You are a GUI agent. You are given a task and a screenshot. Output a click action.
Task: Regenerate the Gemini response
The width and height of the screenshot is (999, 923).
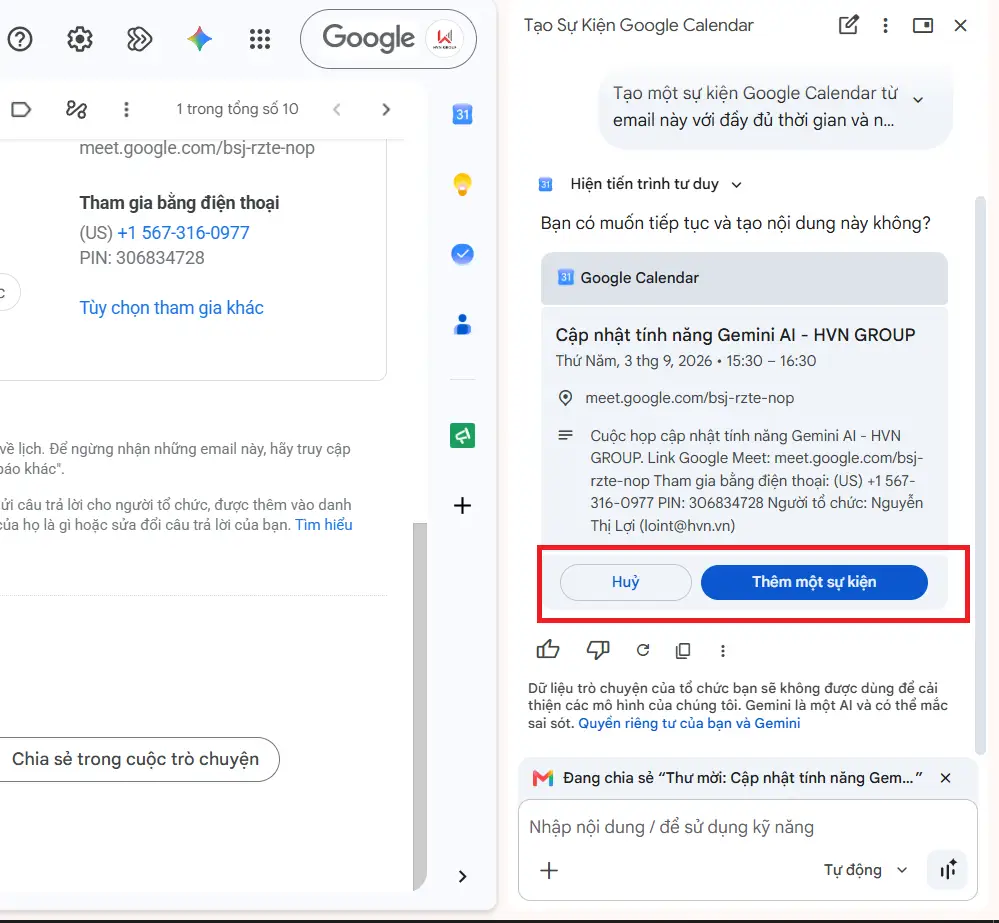point(643,650)
